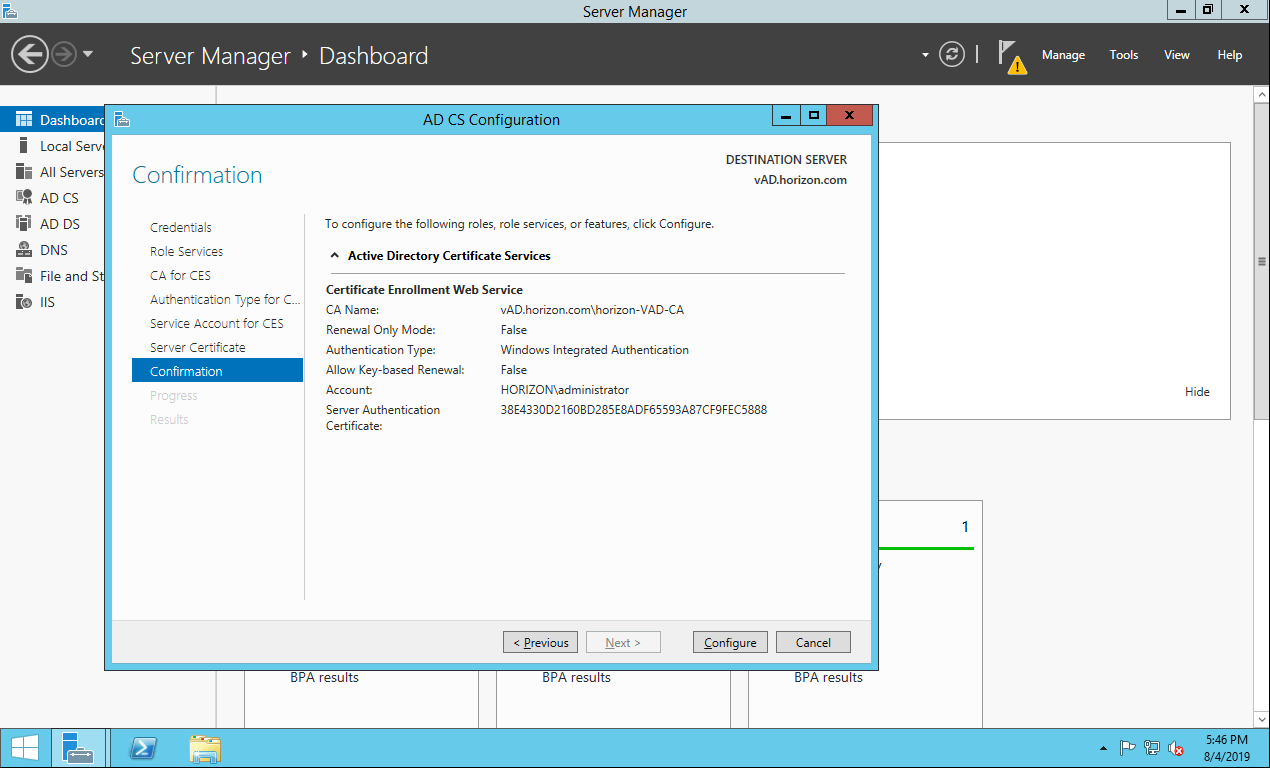Open the Tools menu
Screen dimensions: 1270x768
click(x=1123, y=55)
